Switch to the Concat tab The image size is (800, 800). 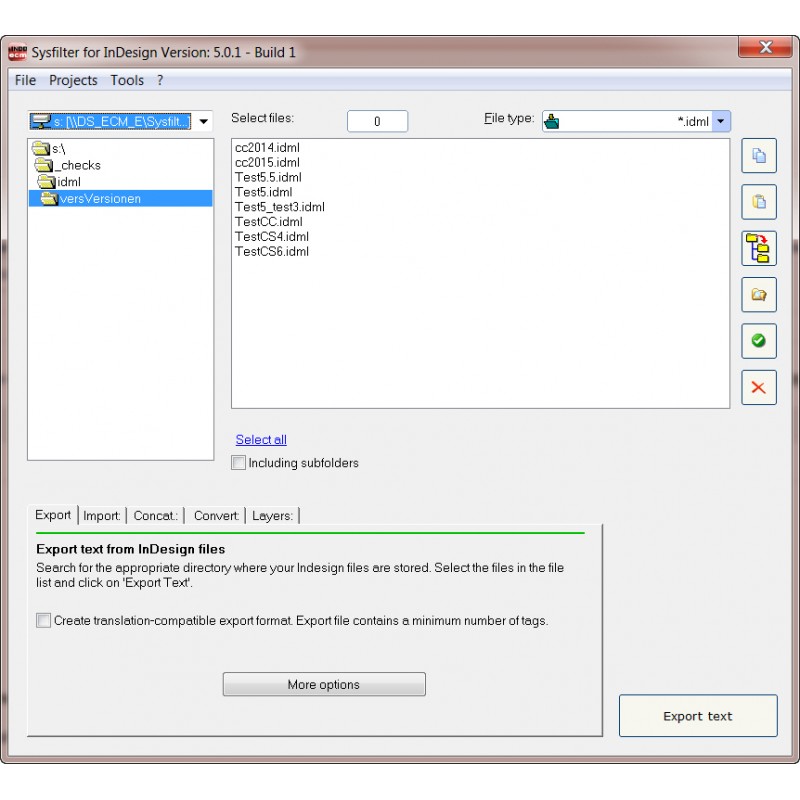coord(156,516)
